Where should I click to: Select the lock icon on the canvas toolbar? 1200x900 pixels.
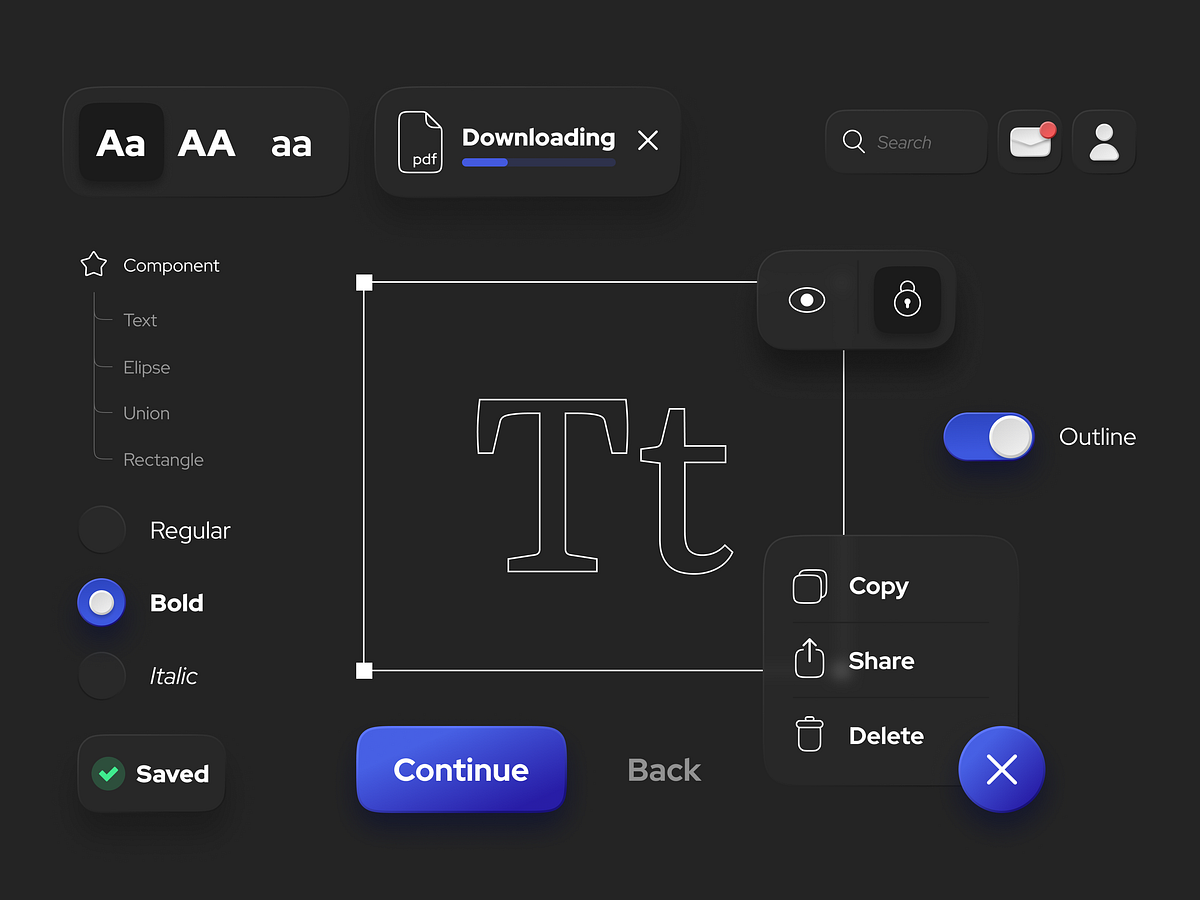[907, 299]
